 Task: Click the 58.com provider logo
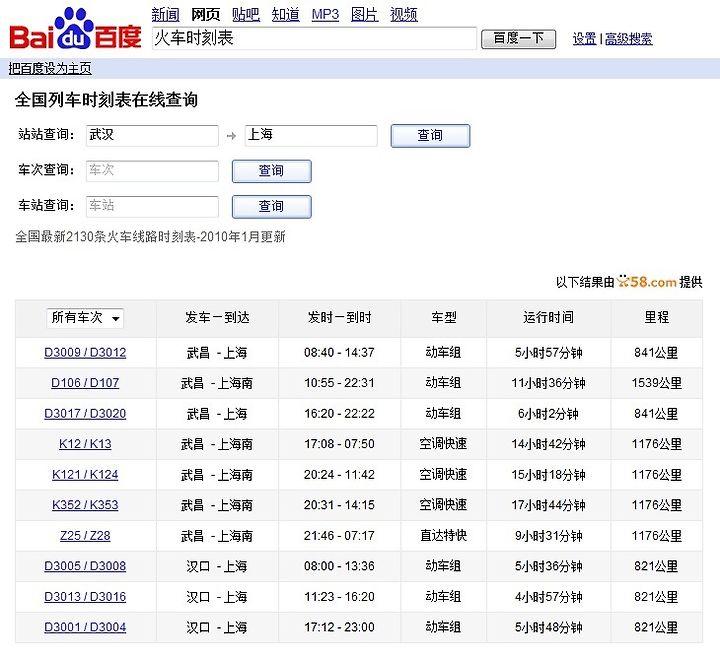[x=647, y=281]
